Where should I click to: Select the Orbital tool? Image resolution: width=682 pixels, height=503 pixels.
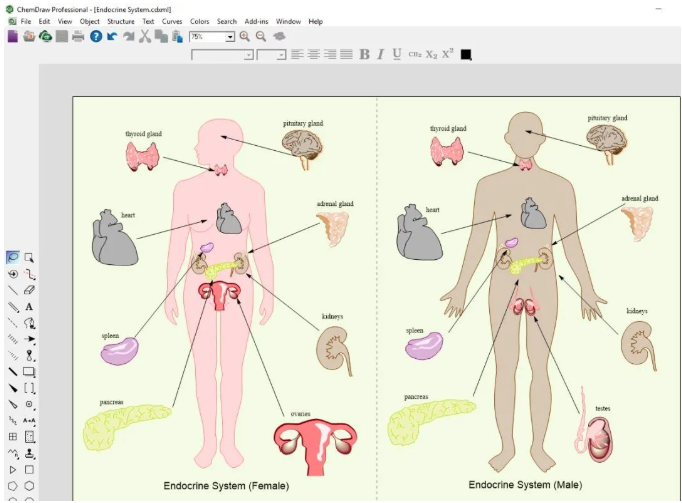click(x=29, y=355)
